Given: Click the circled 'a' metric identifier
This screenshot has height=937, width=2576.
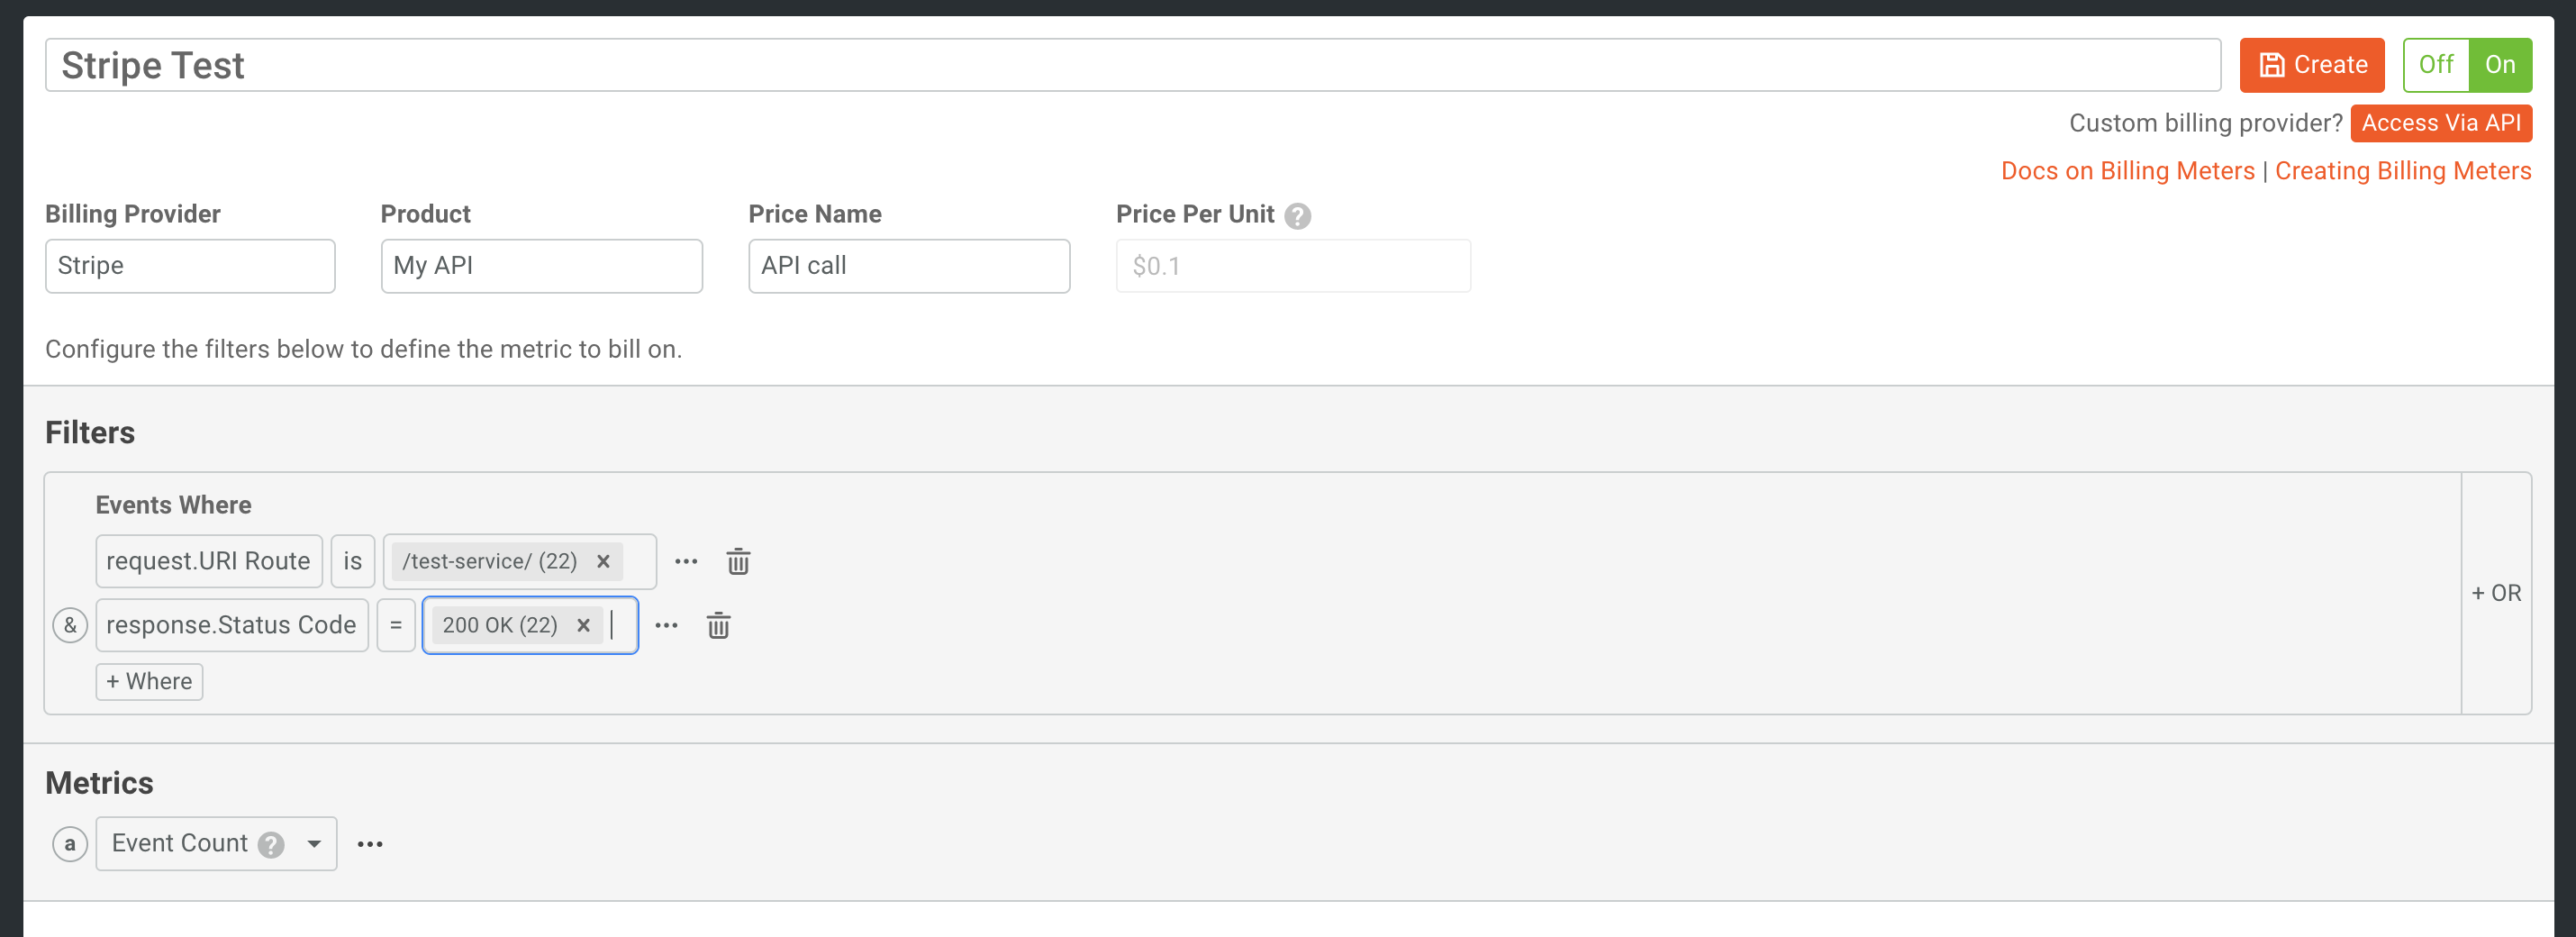Looking at the screenshot, I should (x=69, y=843).
